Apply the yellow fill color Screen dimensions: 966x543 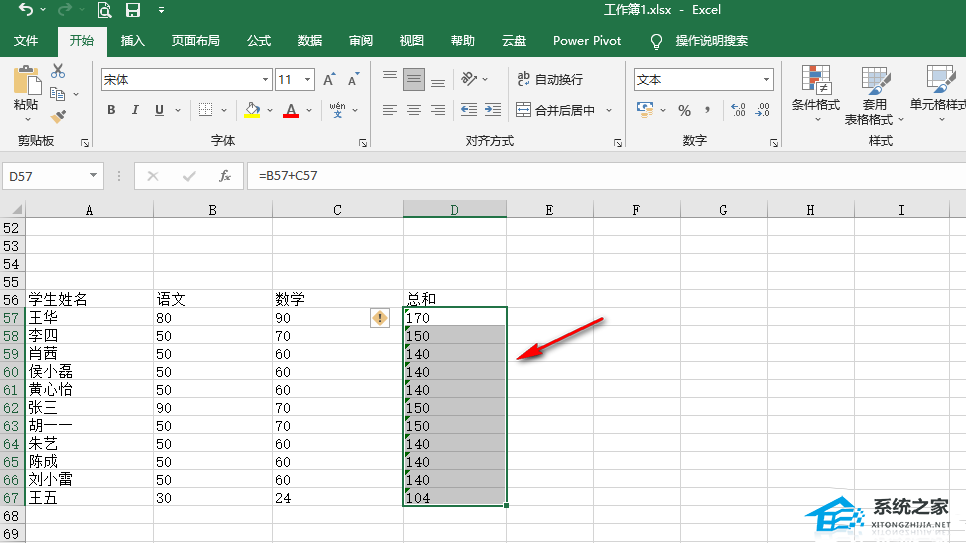[252, 110]
